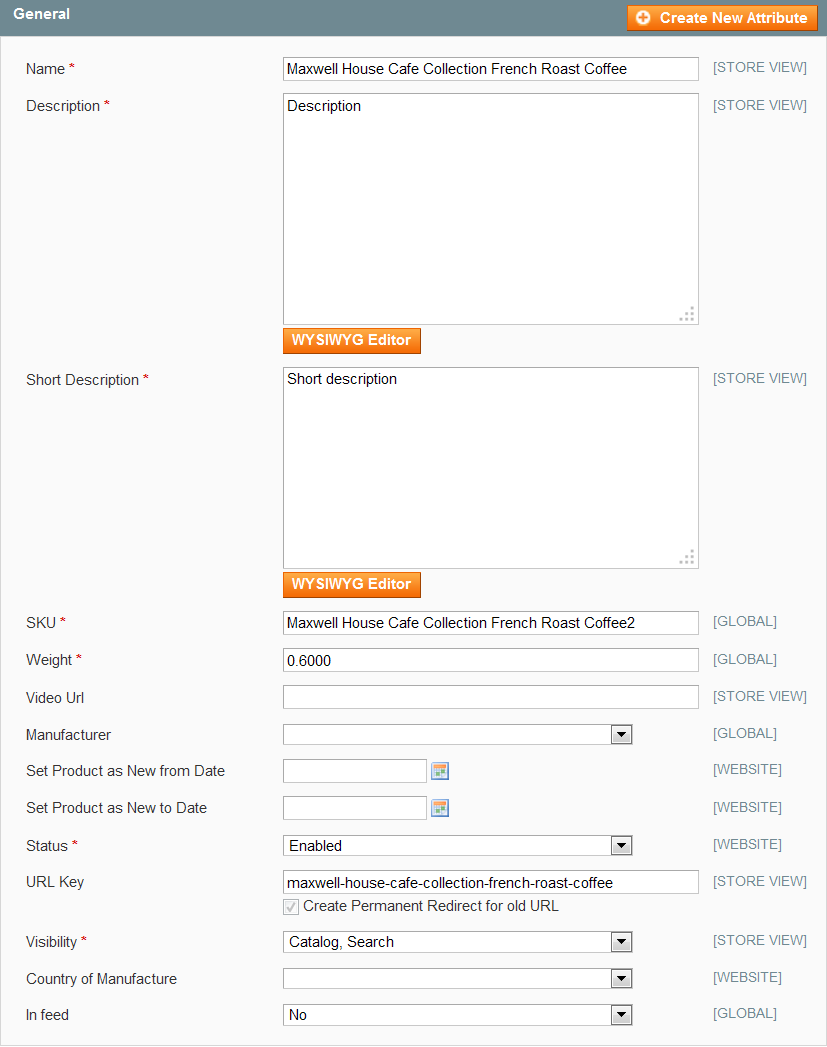Click into the Name text field
This screenshot has height=1047, width=827.
pyautogui.click(x=491, y=69)
